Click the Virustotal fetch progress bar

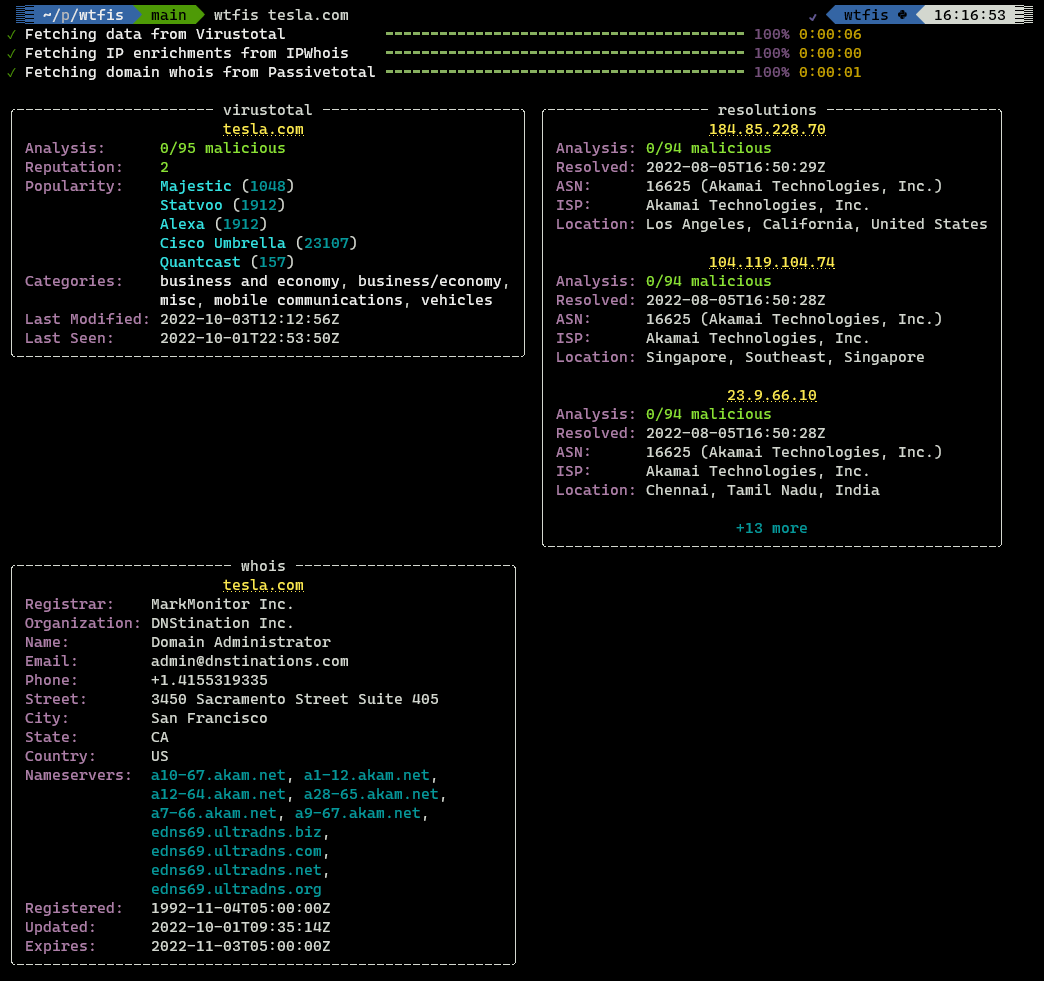(565, 34)
